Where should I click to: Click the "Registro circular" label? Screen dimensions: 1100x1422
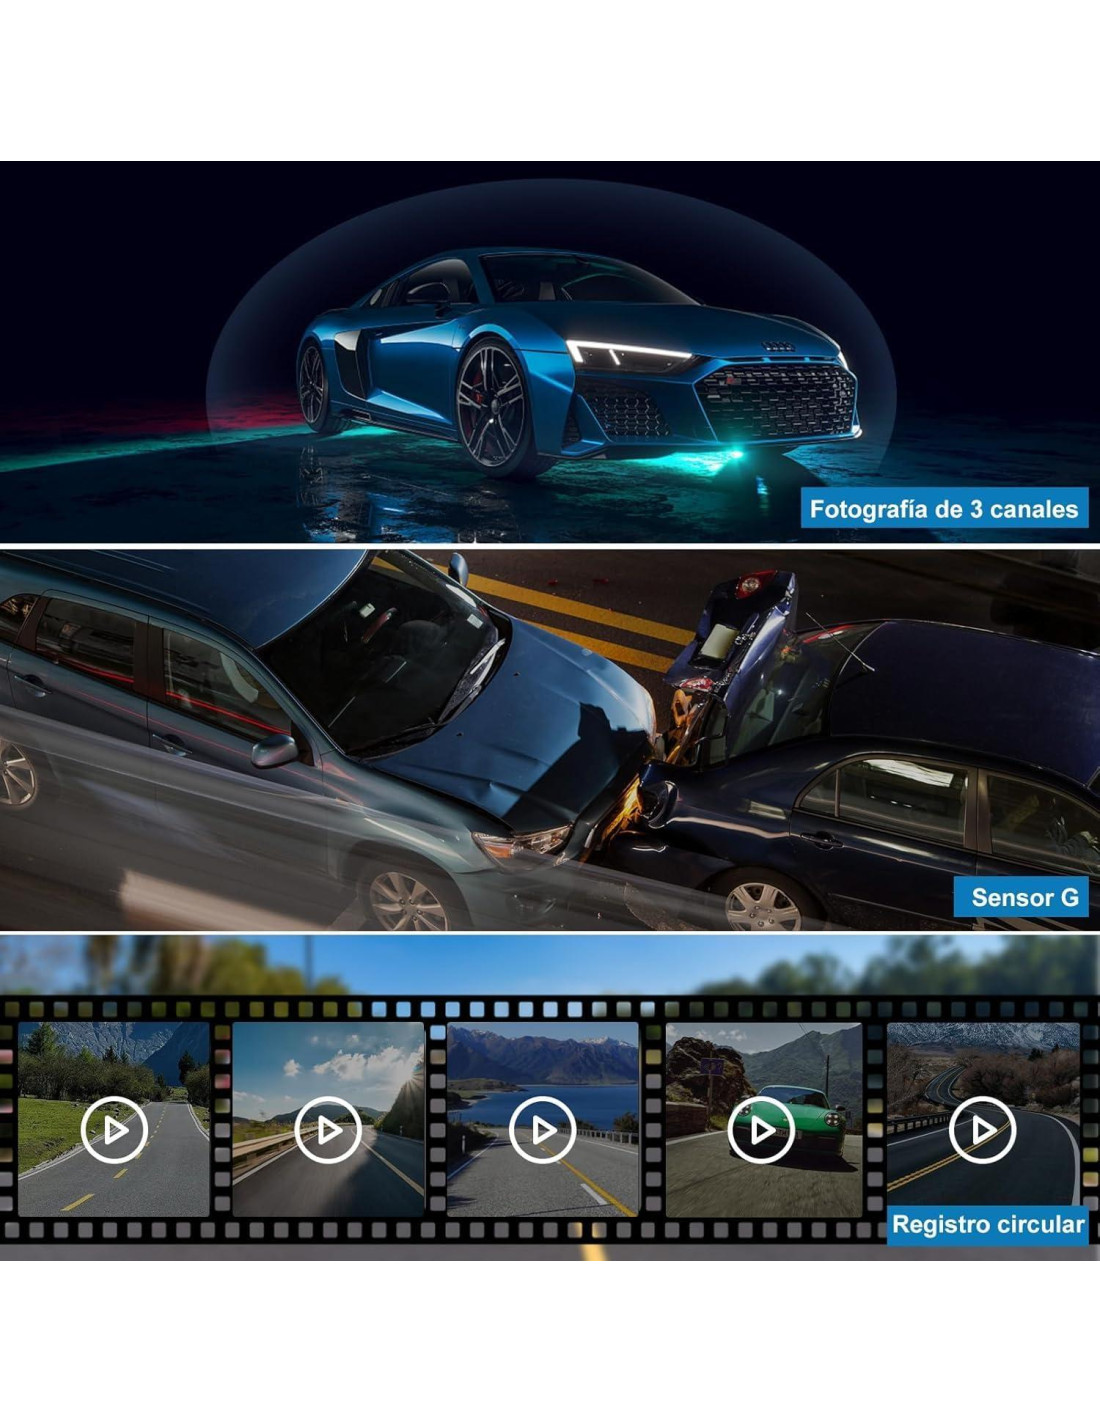pos(987,1224)
